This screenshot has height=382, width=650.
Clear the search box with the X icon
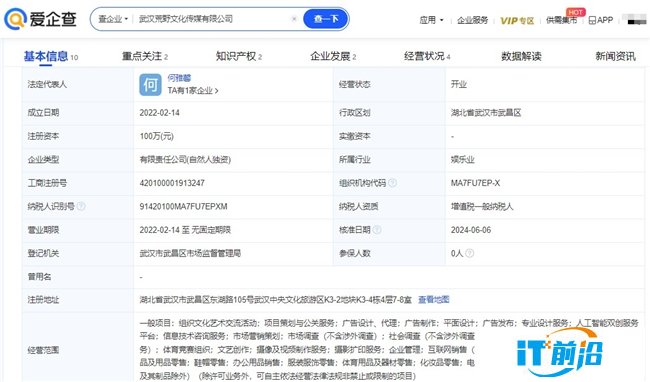coord(294,19)
